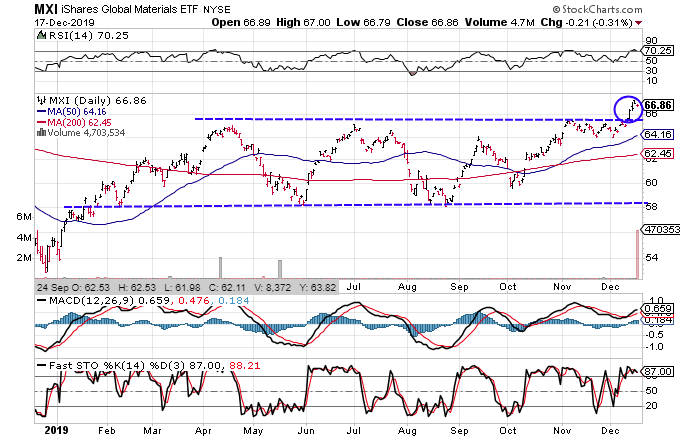Image resolution: width=680 pixels, height=440 pixels.
Task: Click the Chg -0.21 (-0.31%) value
Action: [586, 23]
